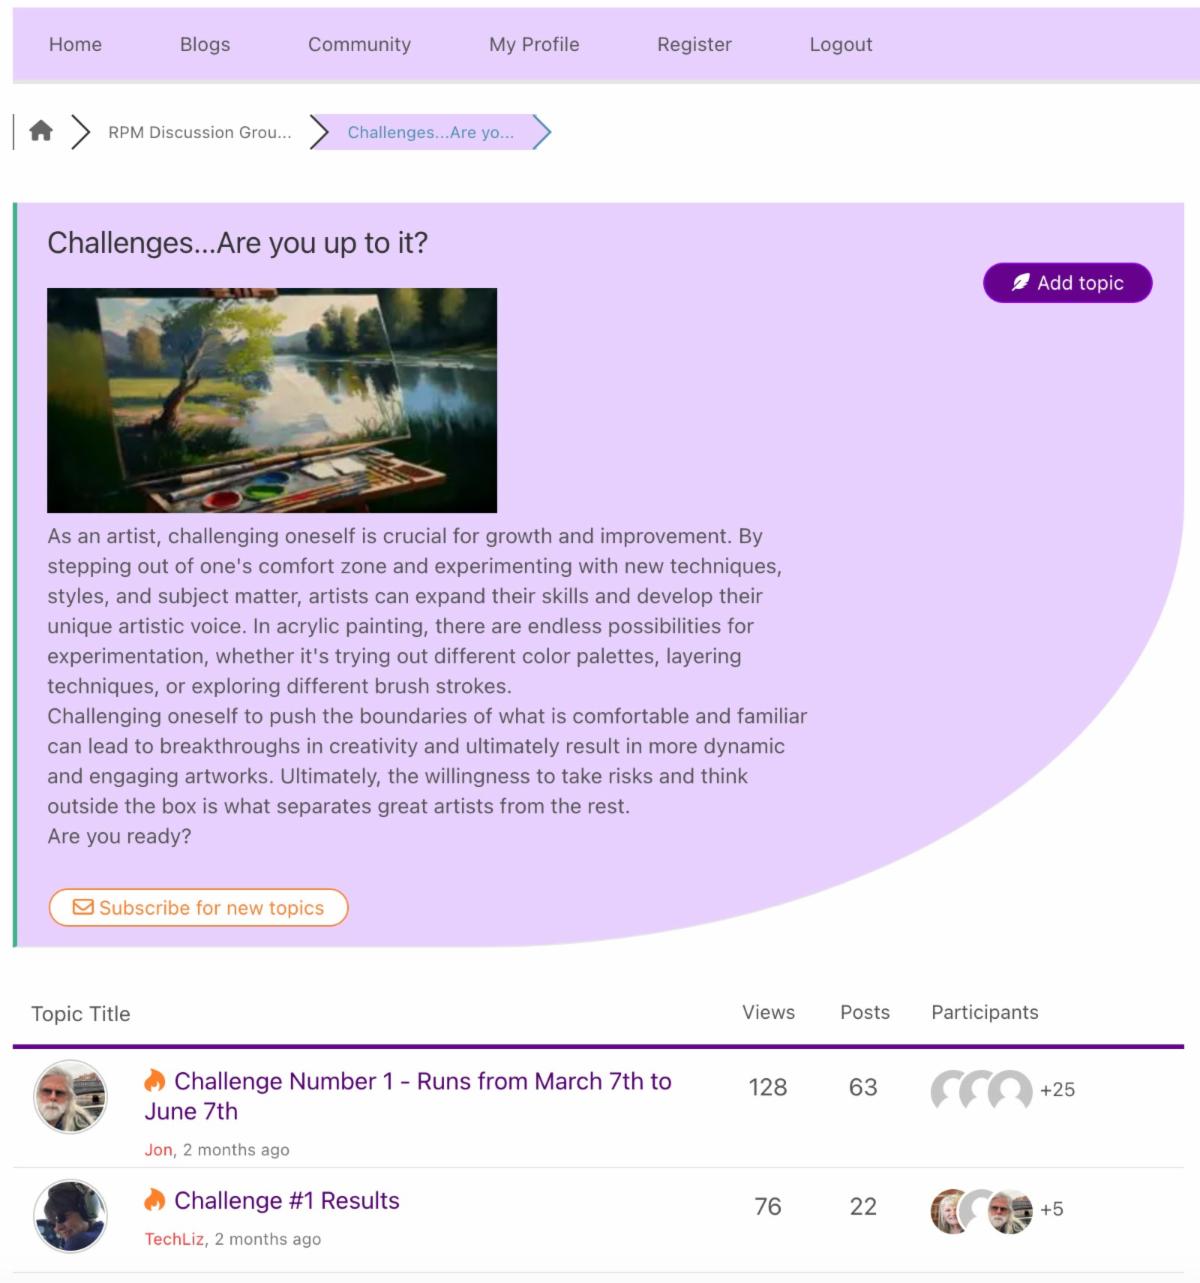
Task: Go to the Community menu
Action: 359,44
